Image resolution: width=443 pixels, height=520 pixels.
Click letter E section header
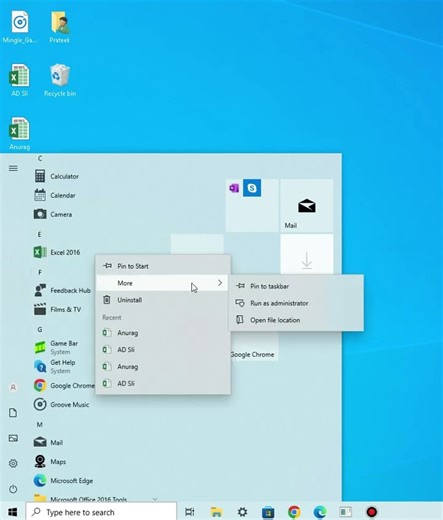pyautogui.click(x=39, y=235)
